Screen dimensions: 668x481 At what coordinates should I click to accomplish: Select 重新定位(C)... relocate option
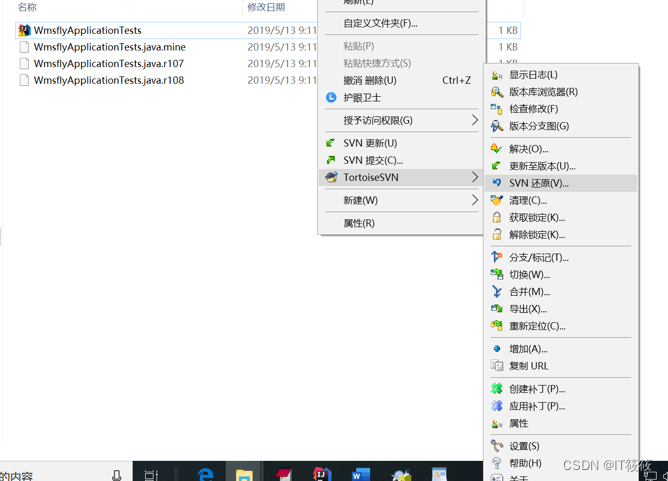coord(561,326)
